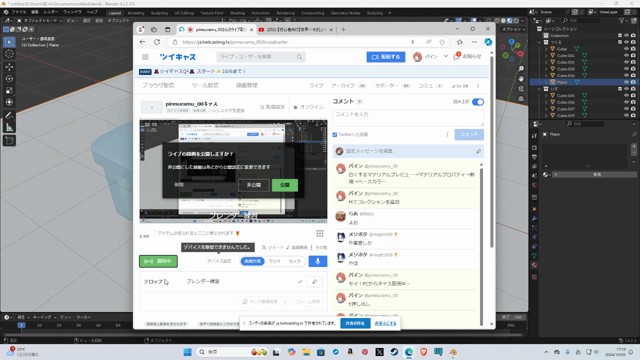Viewport: 640px width, 360px height.
Task: Open the Object Mode dropdown
Action: pyautogui.click(x=40, y=20)
